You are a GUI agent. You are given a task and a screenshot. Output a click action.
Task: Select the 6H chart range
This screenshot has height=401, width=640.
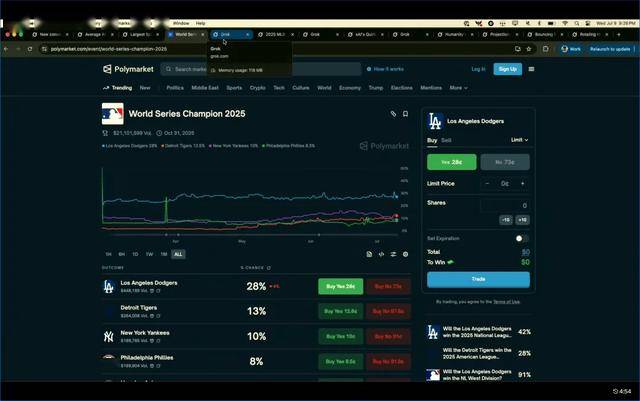(x=122, y=254)
